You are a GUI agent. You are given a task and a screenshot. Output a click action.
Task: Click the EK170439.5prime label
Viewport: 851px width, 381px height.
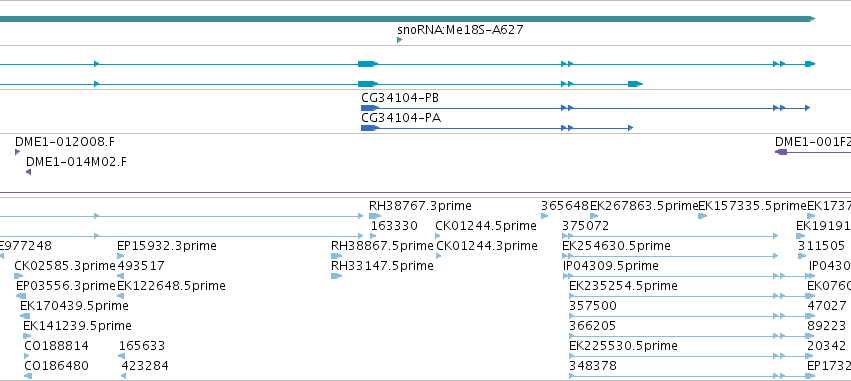coord(74,306)
